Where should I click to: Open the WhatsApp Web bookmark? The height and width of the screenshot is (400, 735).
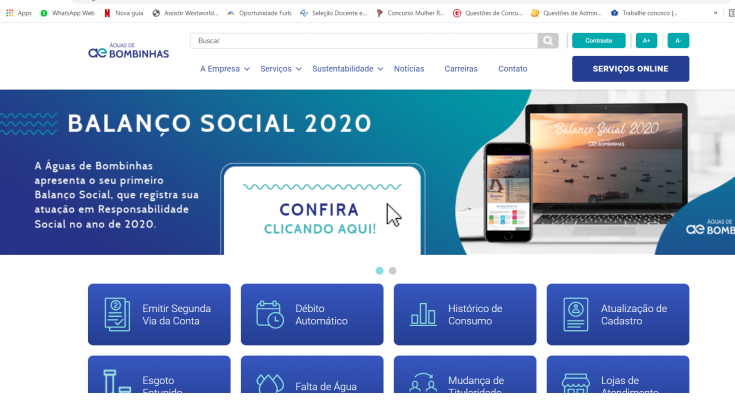tap(68, 13)
